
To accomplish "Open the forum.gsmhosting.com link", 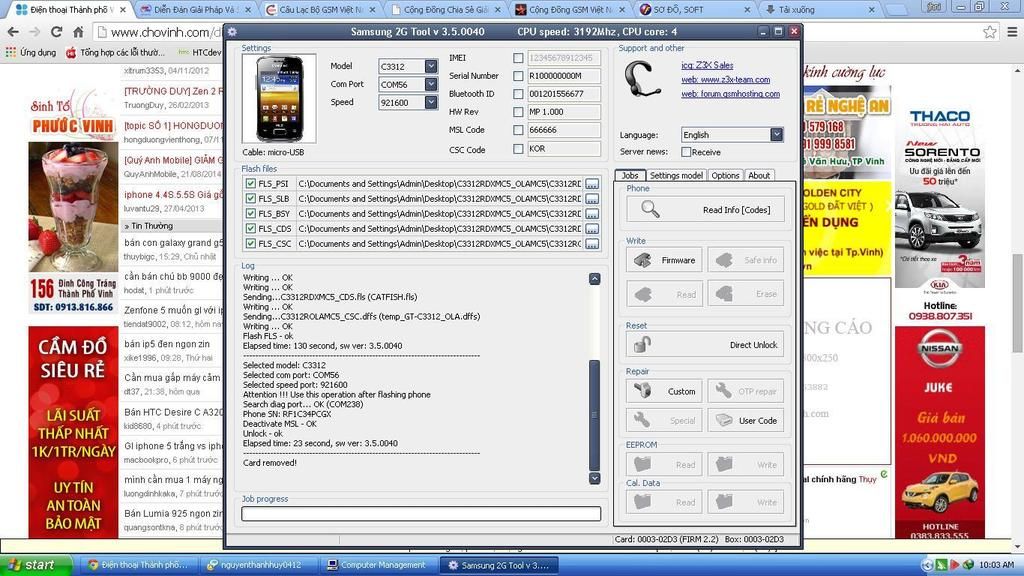I will [730, 94].
